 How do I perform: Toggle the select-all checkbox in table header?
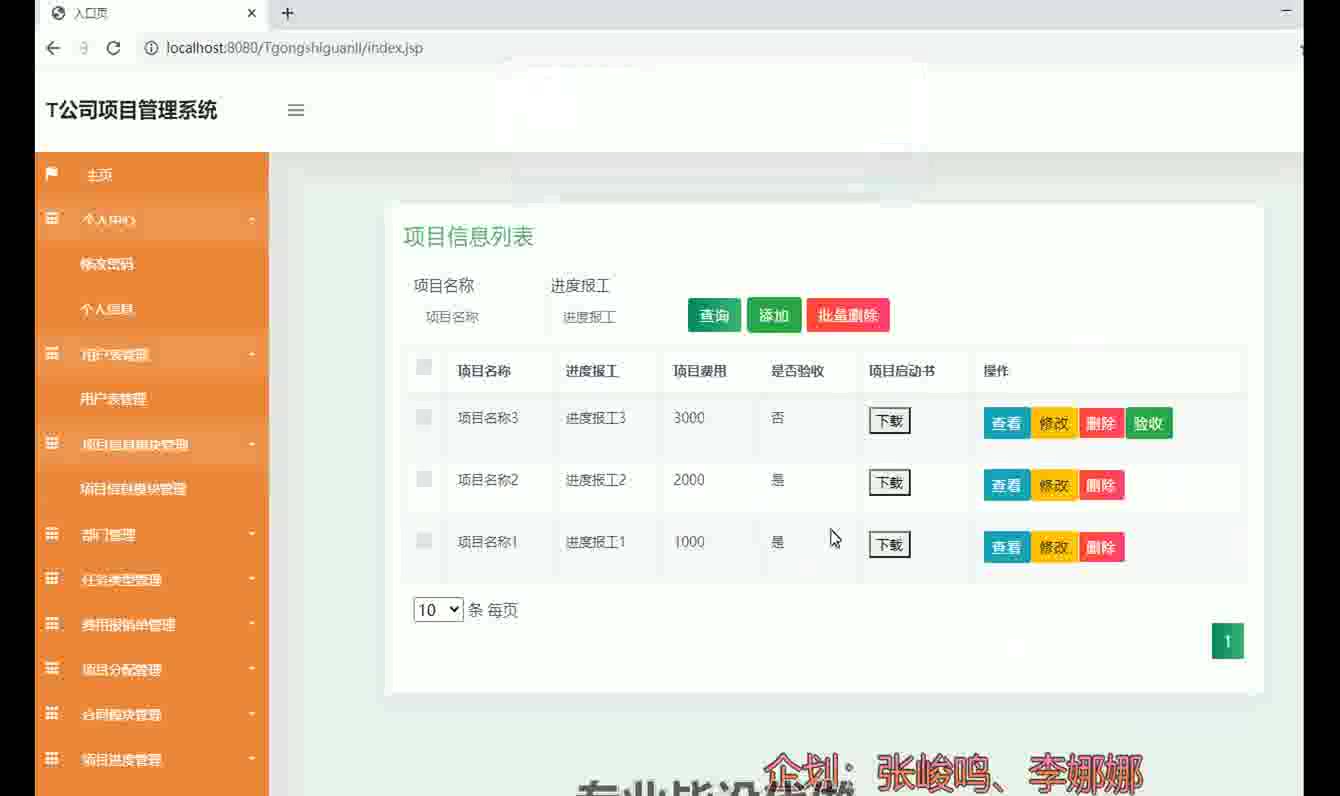(x=424, y=367)
